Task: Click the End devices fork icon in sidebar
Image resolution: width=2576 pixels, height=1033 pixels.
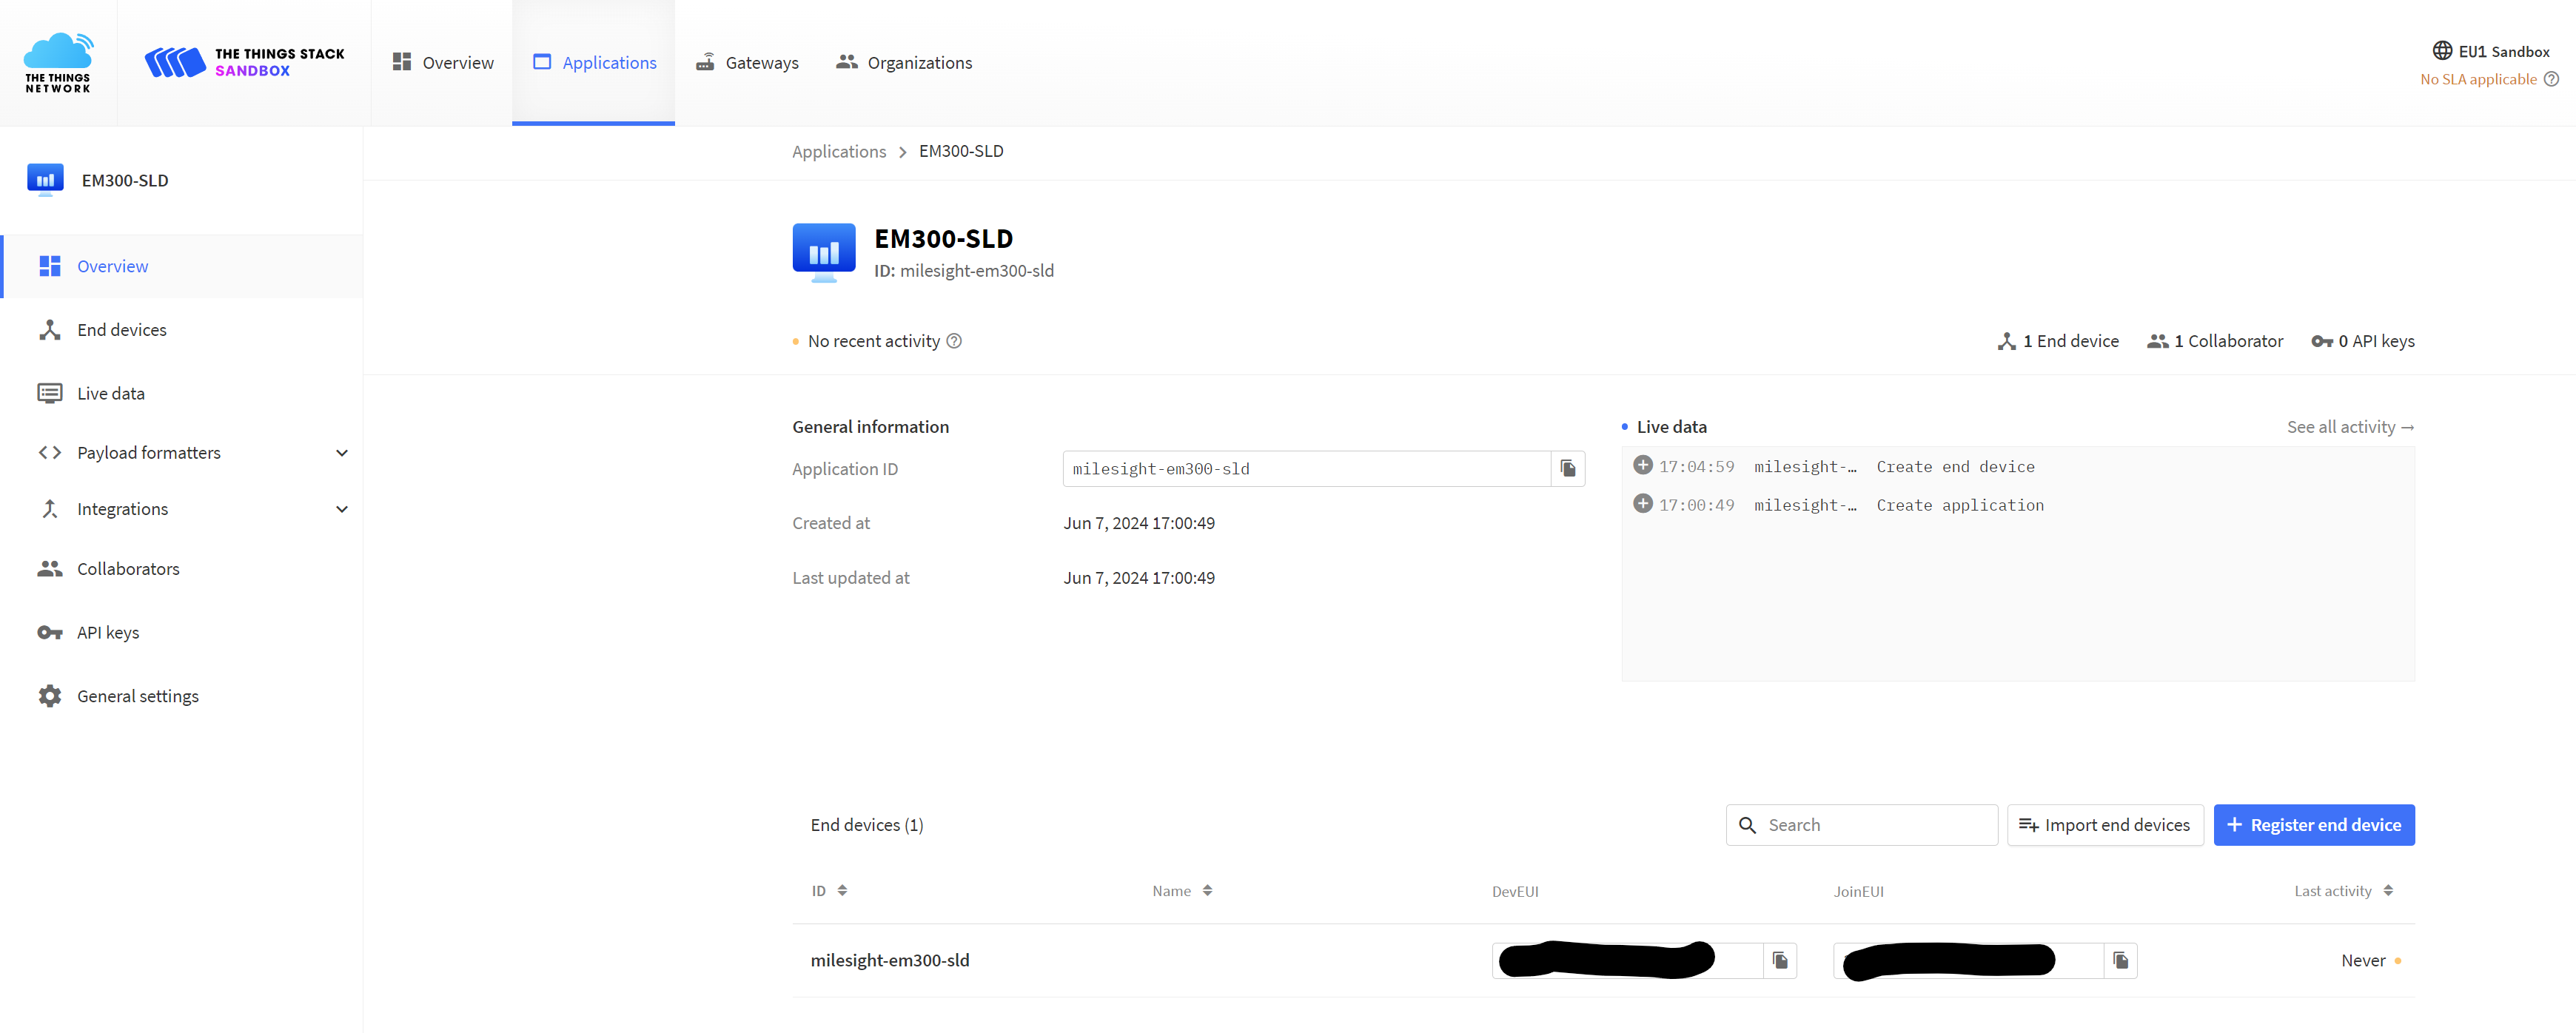Action: point(50,330)
